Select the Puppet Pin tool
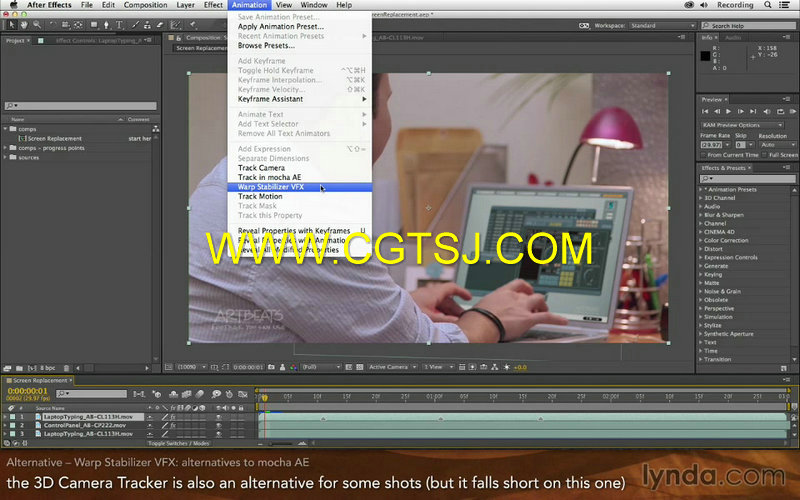Viewport: 800px width, 500px height. (x=193, y=24)
